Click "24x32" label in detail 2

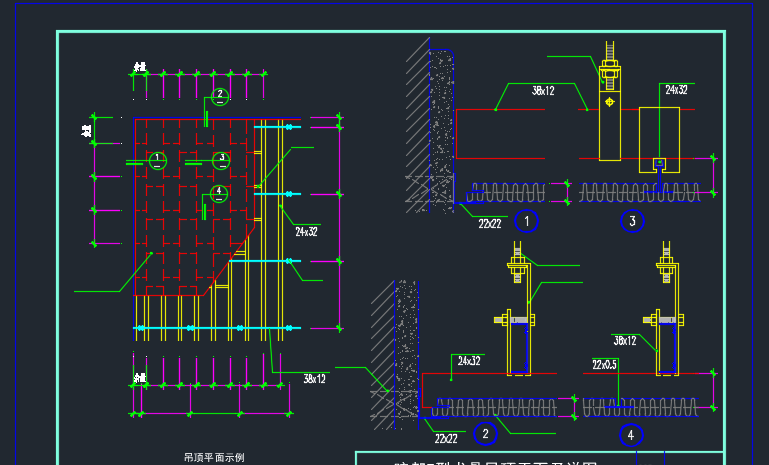click(x=469, y=361)
